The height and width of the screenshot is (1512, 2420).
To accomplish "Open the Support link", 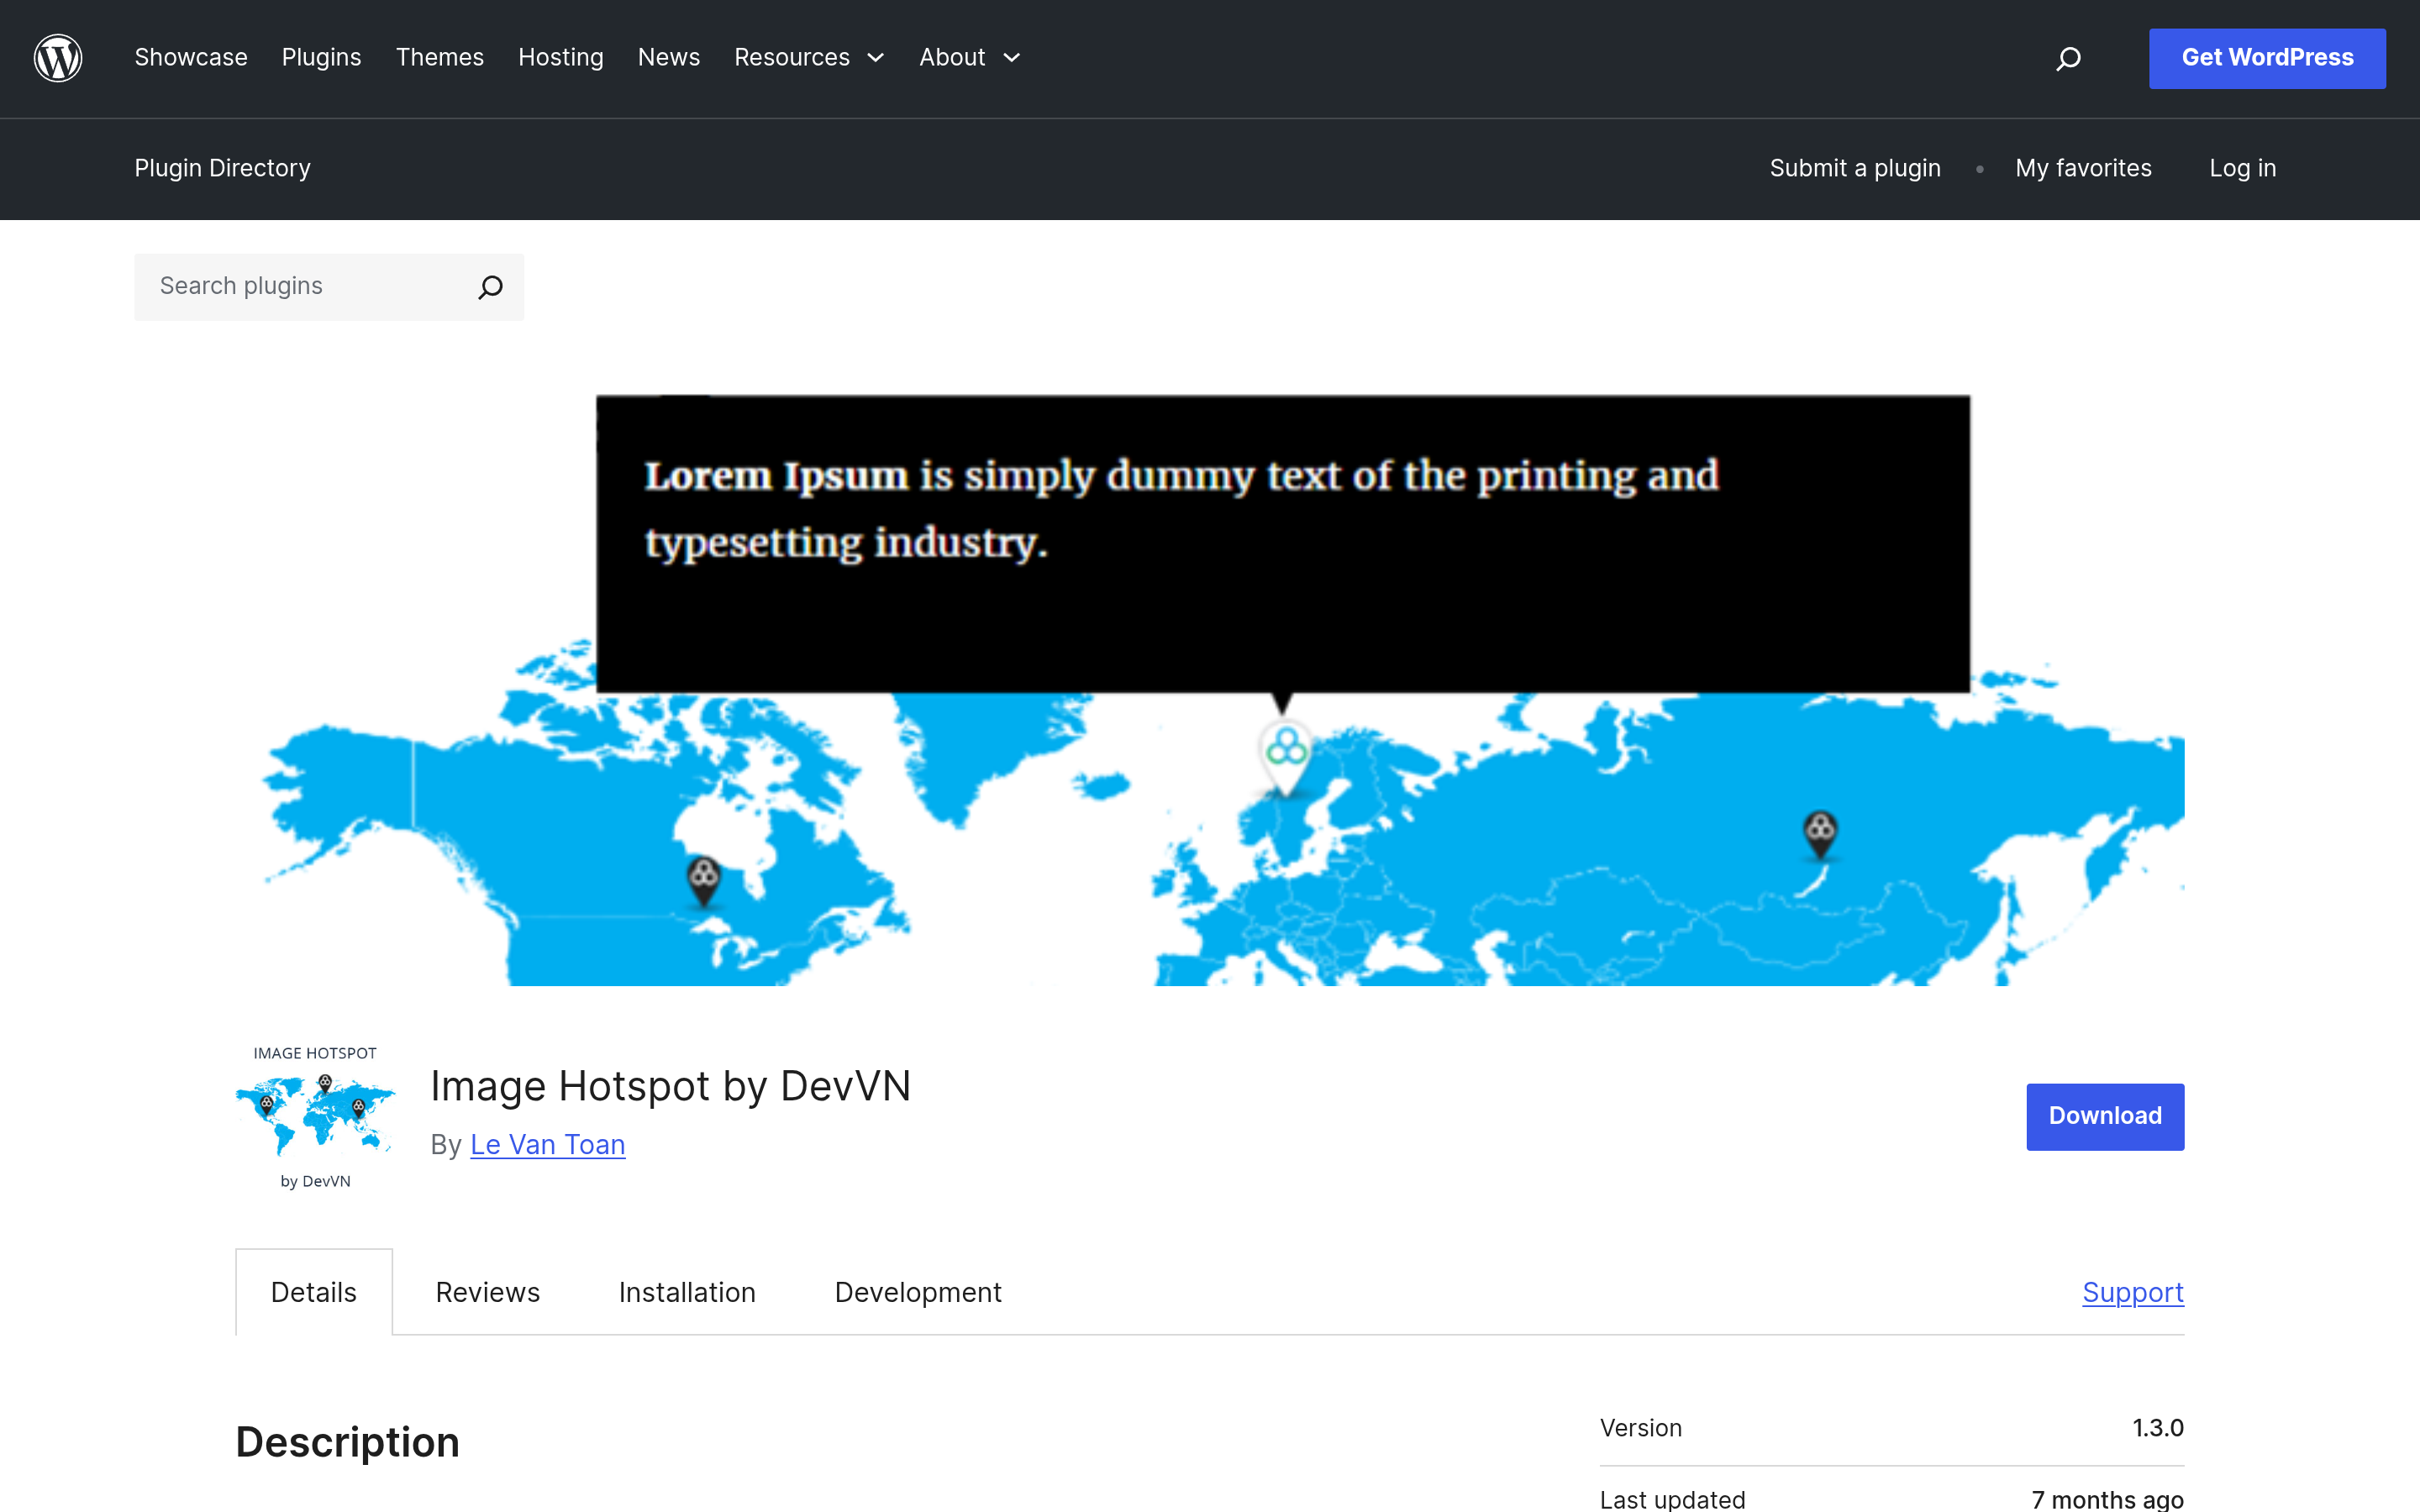I will (2133, 1292).
